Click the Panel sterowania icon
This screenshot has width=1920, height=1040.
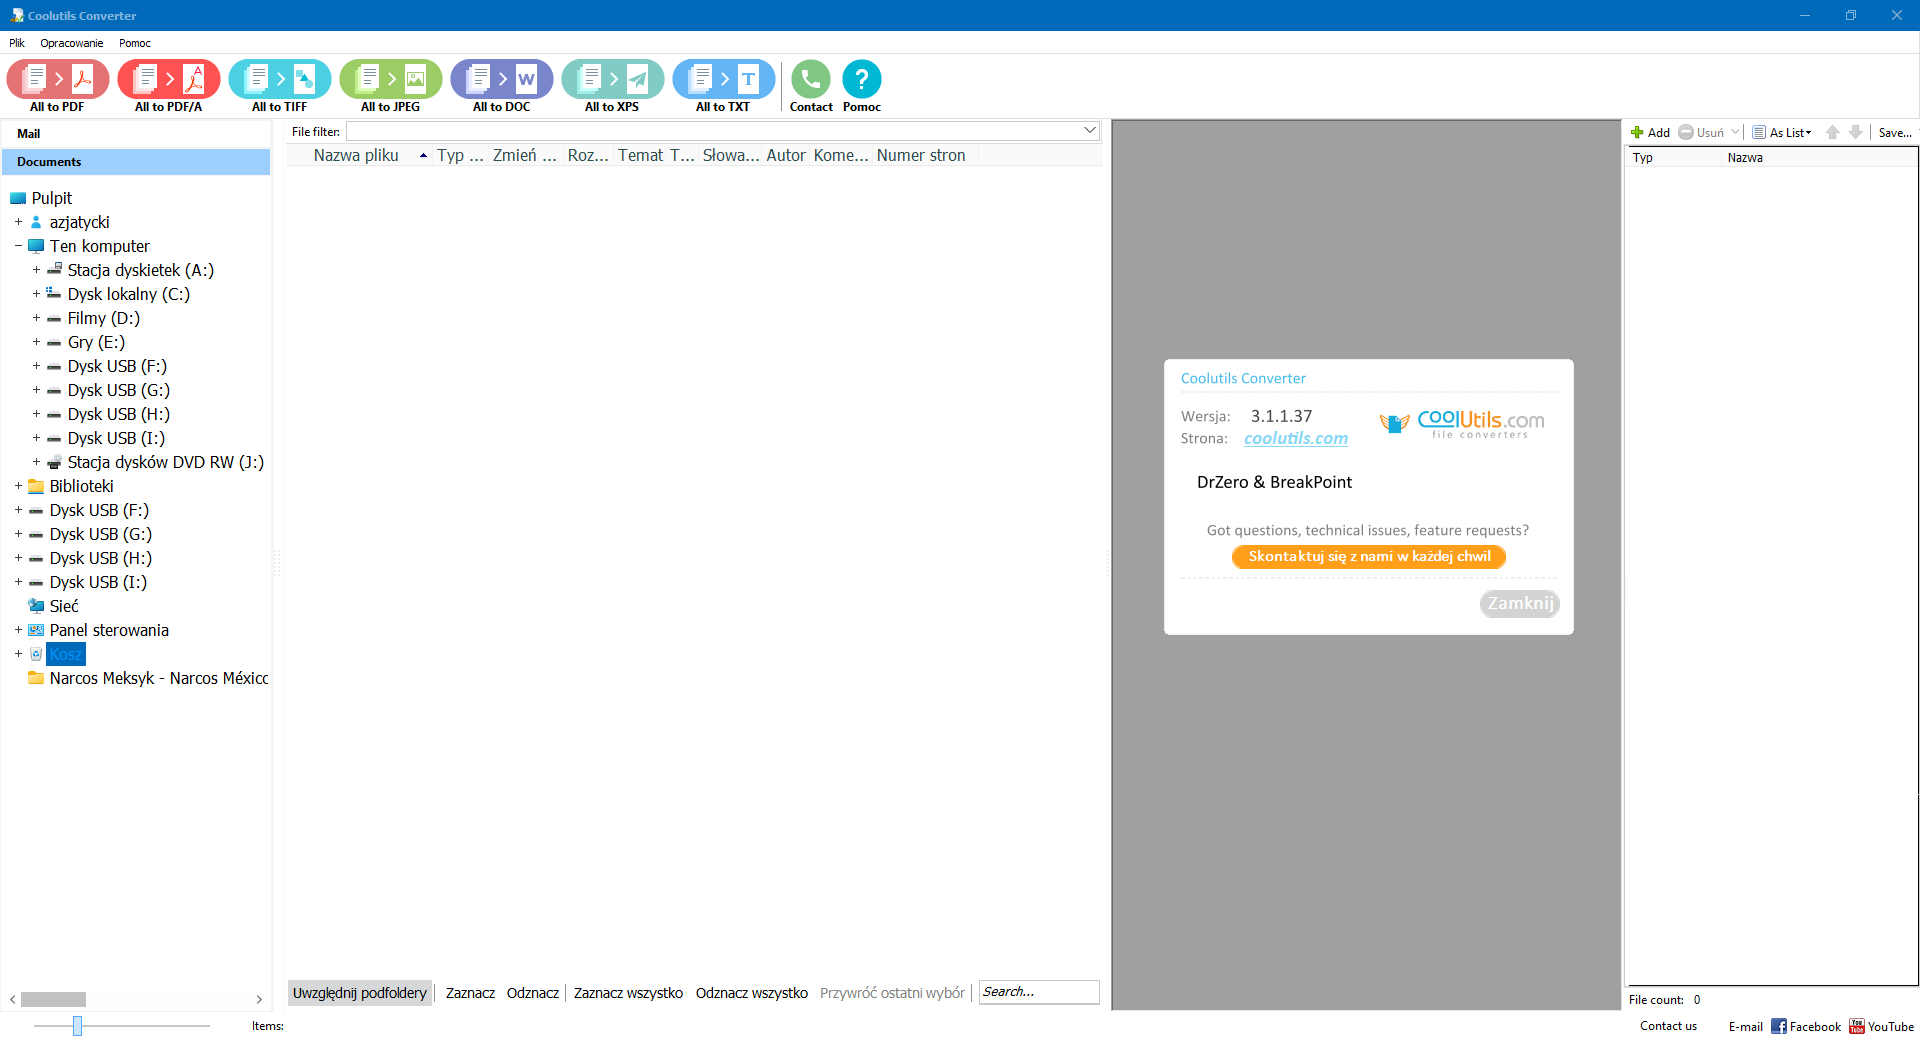[36, 630]
